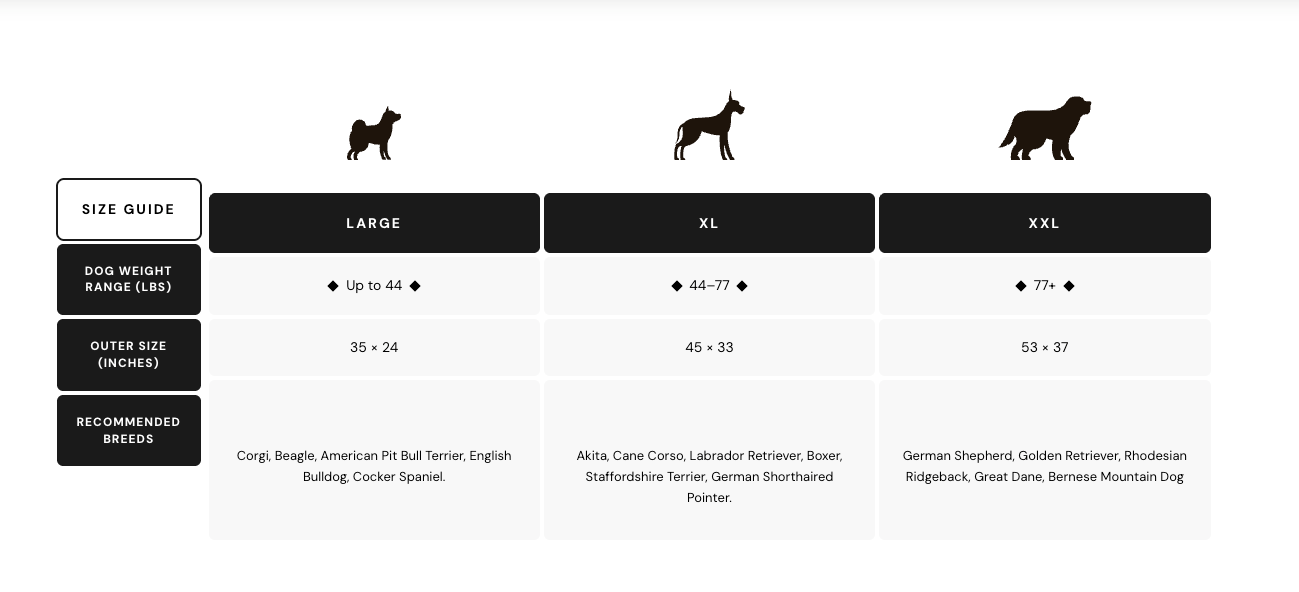Click the diamond left of 77+
Screen dimensions: 1299x592
(x=1021, y=286)
